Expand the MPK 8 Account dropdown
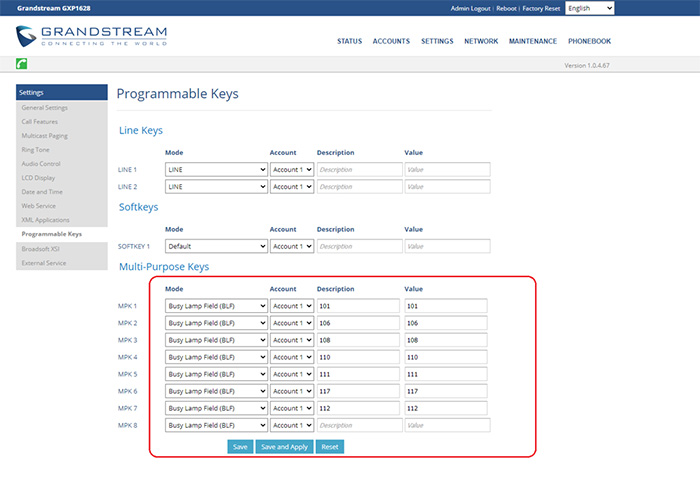The height and width of the screenshot is (489, 700). [x=292, y=425]
